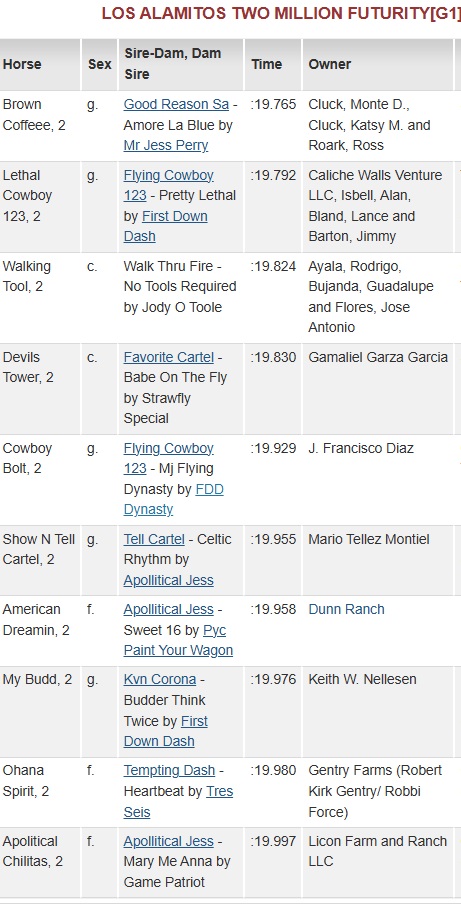461x905 pixels.
Task: Select the Horse column header
Action: pos(22,64)
